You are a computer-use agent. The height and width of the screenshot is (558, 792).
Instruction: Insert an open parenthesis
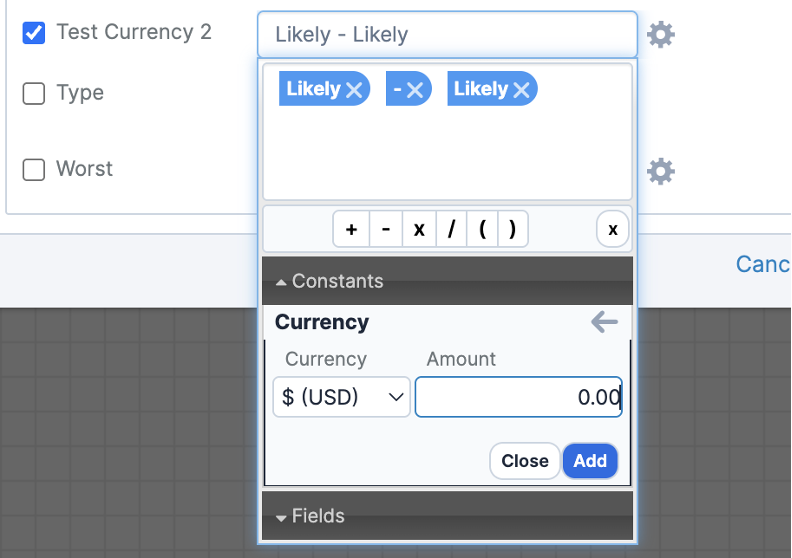tap(482, 229)
